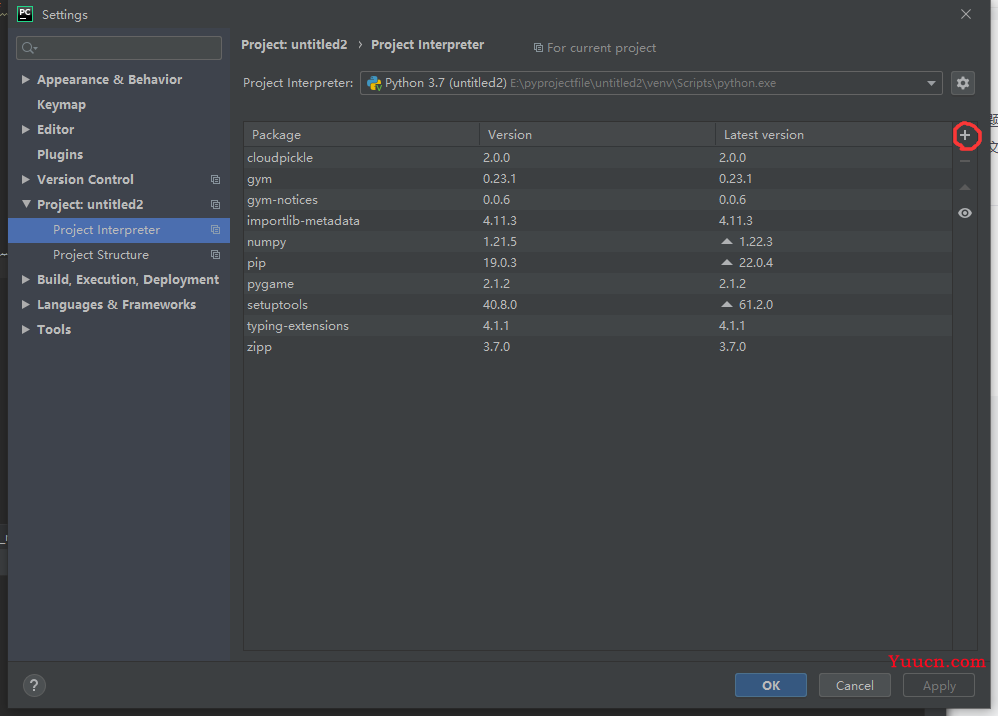Screen dimensions: 998x716
Task: Click the Apply button
Action: coord(939,685)
